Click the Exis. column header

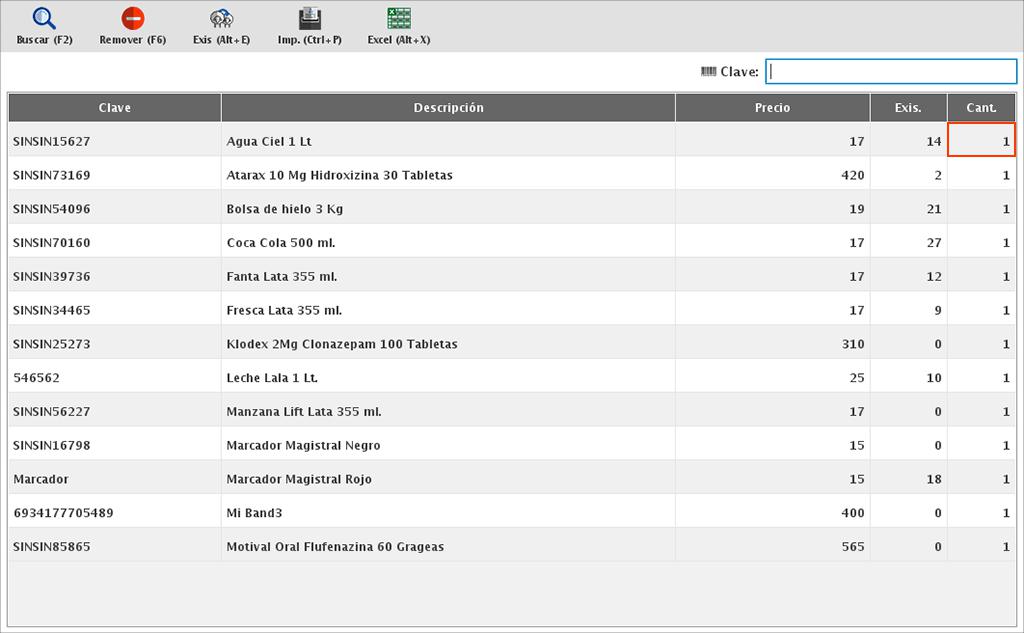(x=908, y=108)
